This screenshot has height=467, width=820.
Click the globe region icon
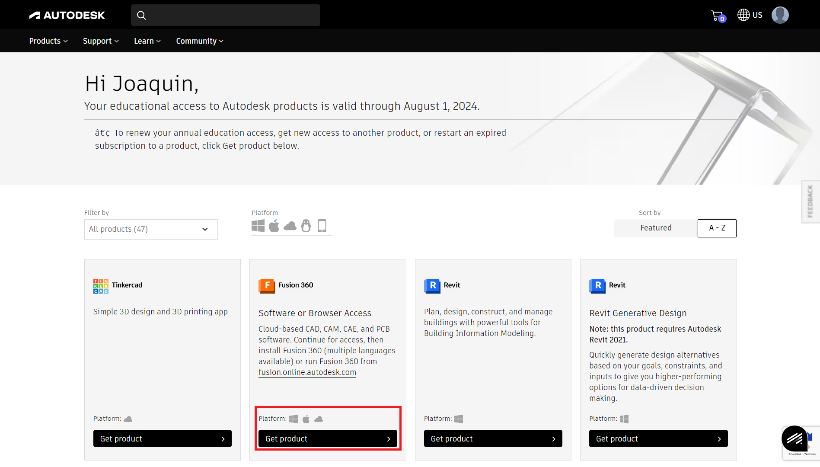pyautogui.click(x=743, y=15)
